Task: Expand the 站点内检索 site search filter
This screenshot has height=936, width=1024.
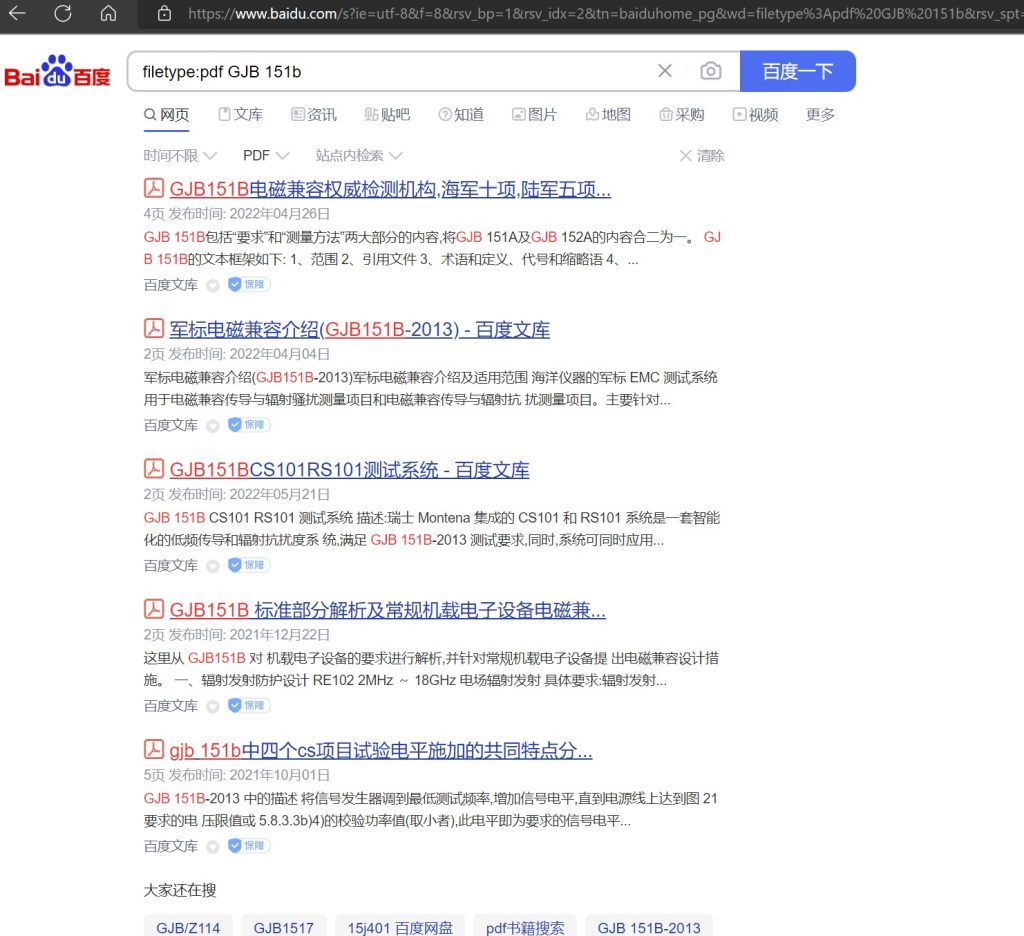Action: click(x=359, y=155)
